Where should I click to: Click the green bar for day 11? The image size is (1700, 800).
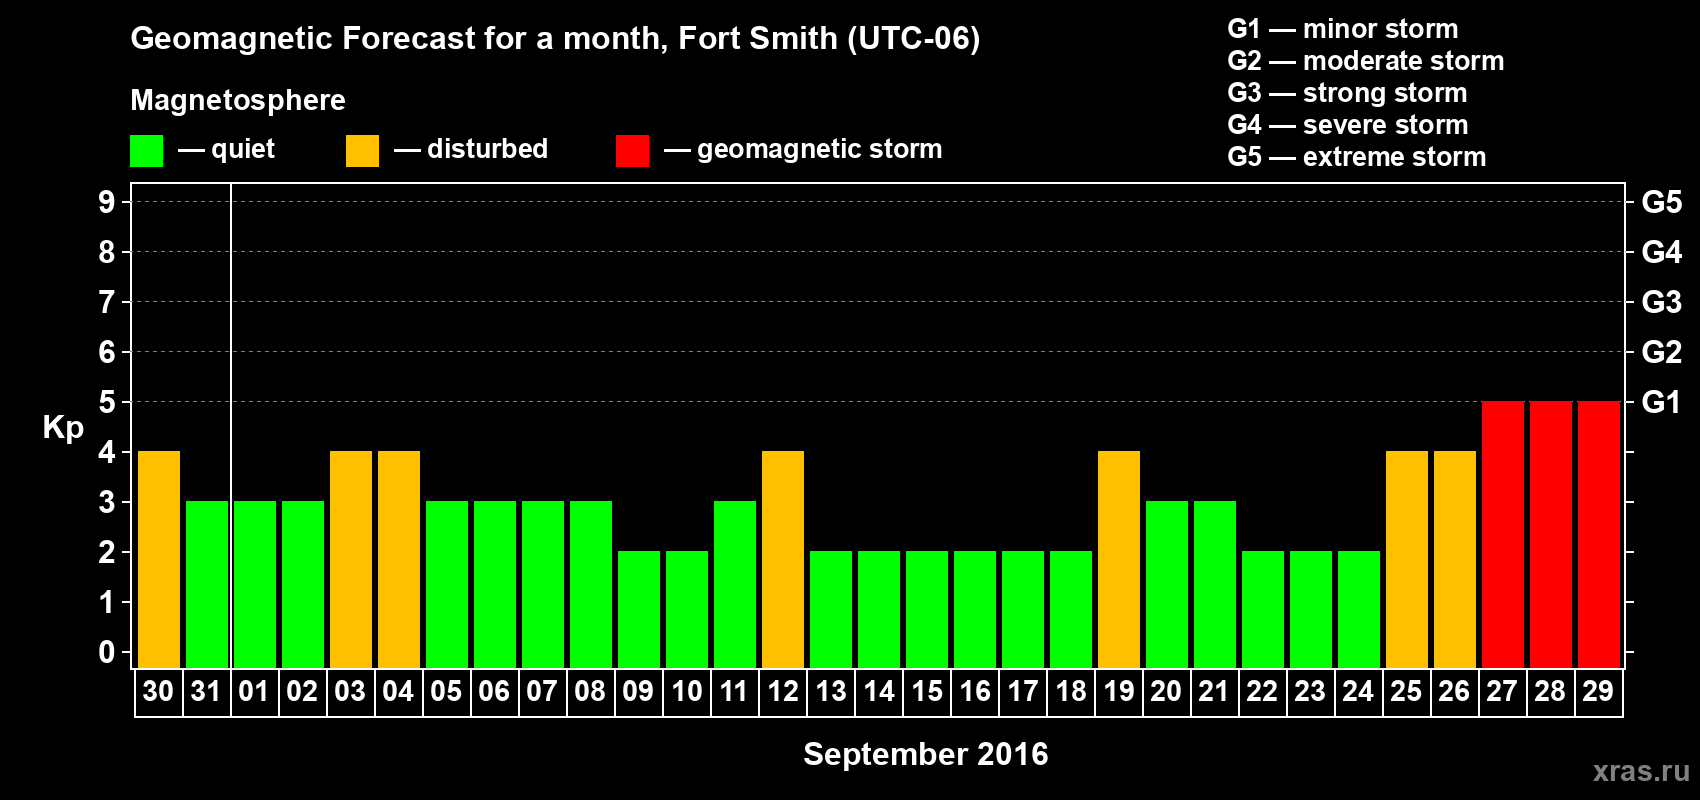point(735,584)
